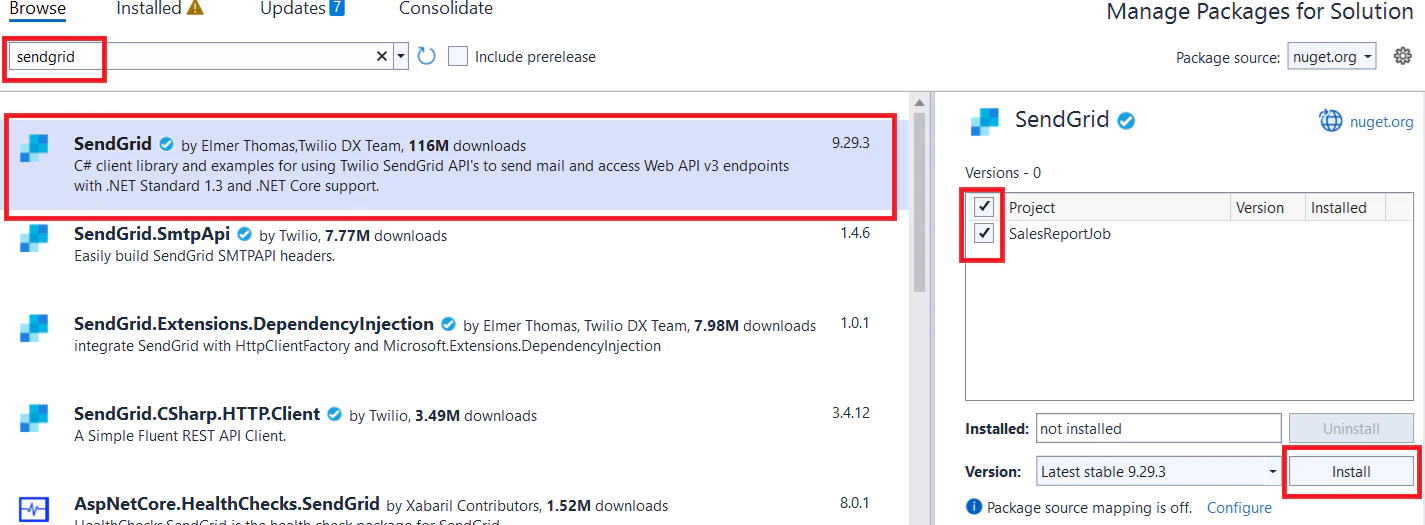Click verified badge next to SendGrid.CSharp.HTTP.Client

(x=335, y=415)
